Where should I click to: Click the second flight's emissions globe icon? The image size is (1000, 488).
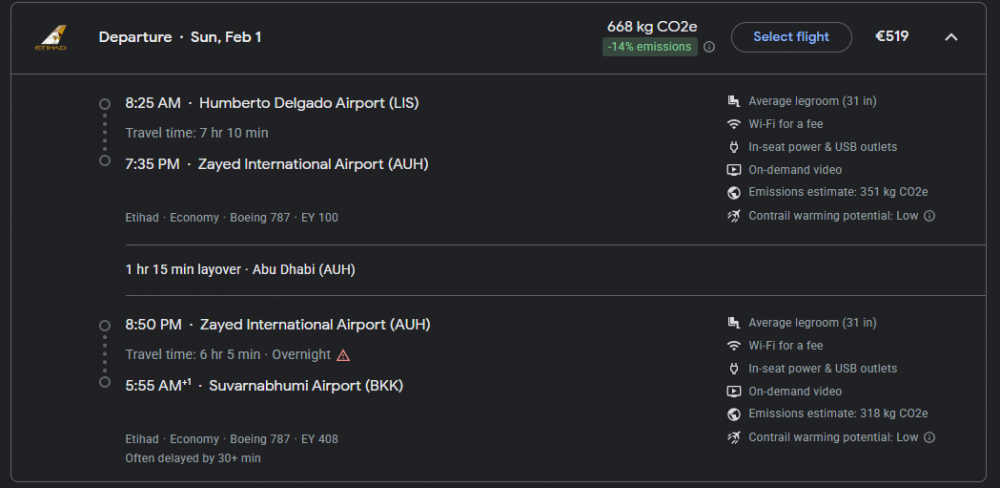tap(734, 414)
